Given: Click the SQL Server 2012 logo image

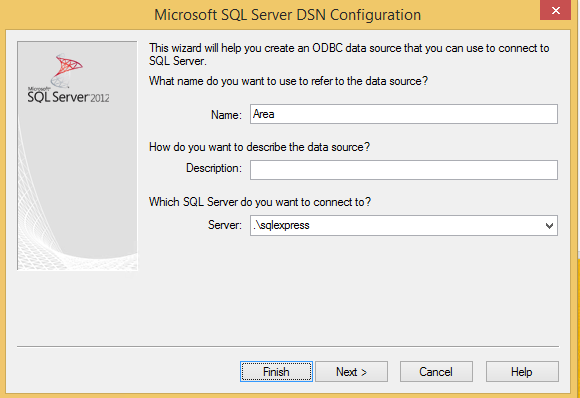Looking at the screenshot, I should click(x=69, y=78).
